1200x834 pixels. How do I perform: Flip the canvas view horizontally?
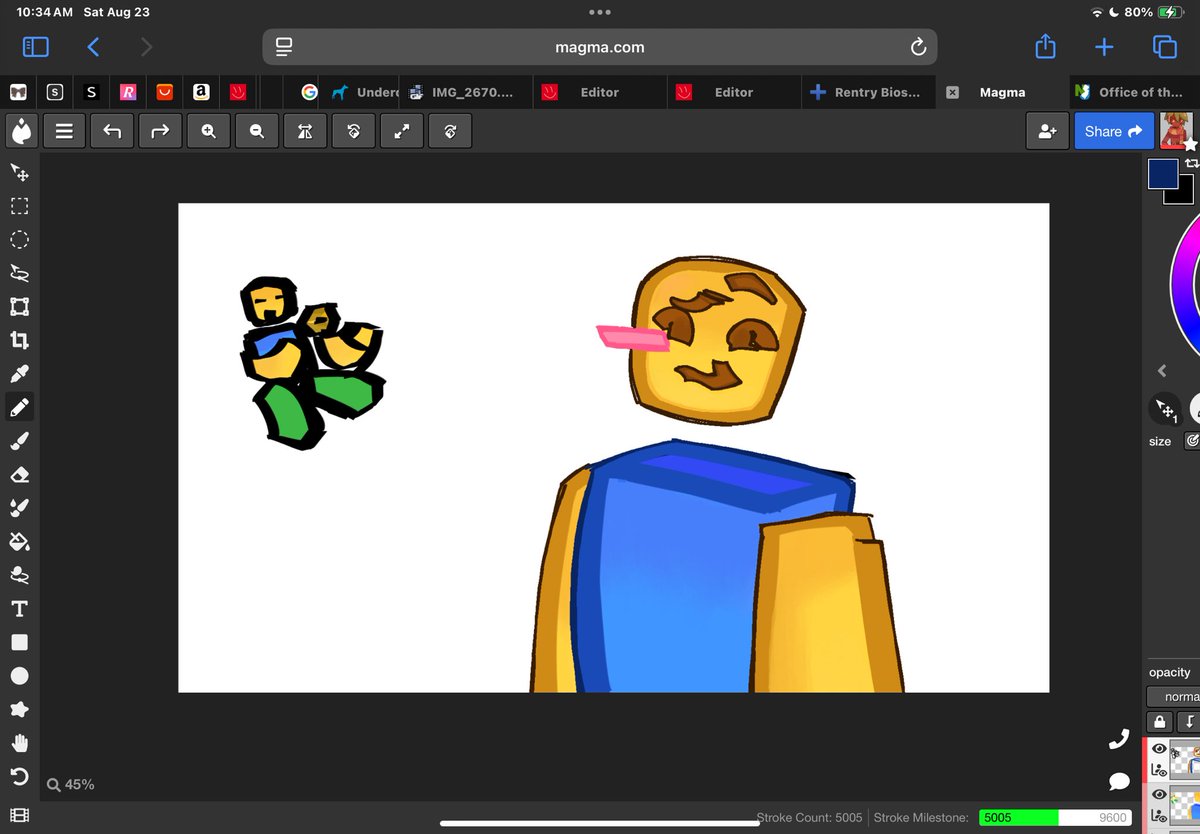pyautogui.click(x=305, y=131)
